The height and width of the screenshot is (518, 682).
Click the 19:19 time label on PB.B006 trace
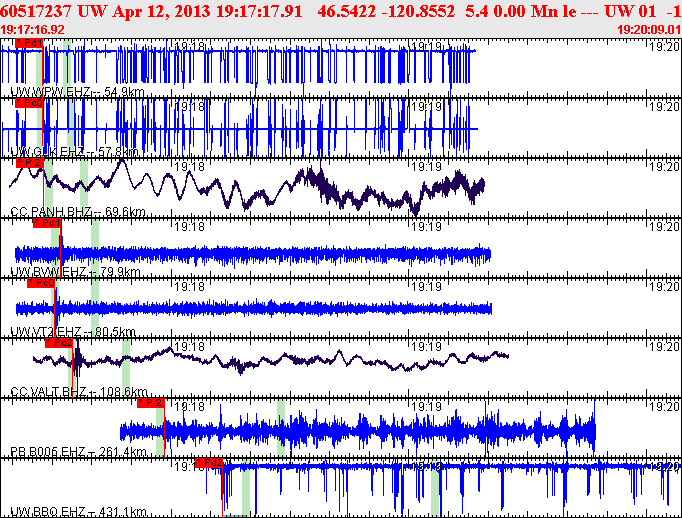pos(428,407)
